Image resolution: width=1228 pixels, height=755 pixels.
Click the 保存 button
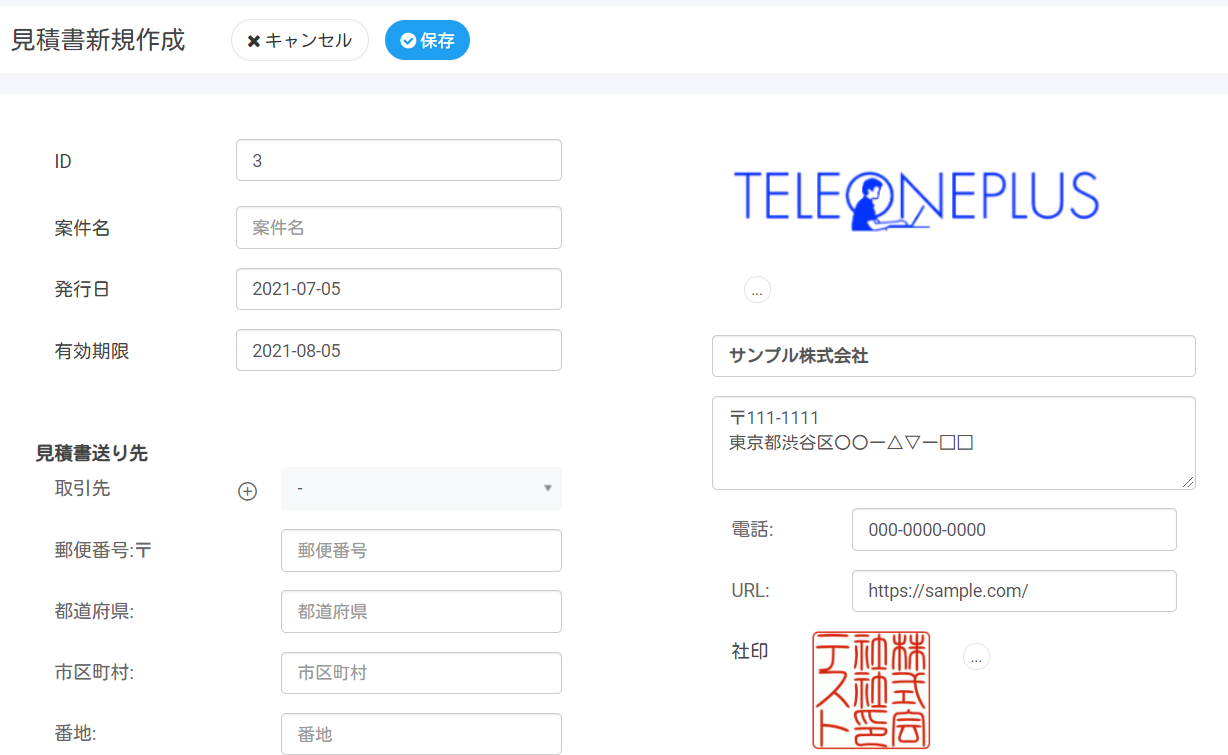[427, 40]
